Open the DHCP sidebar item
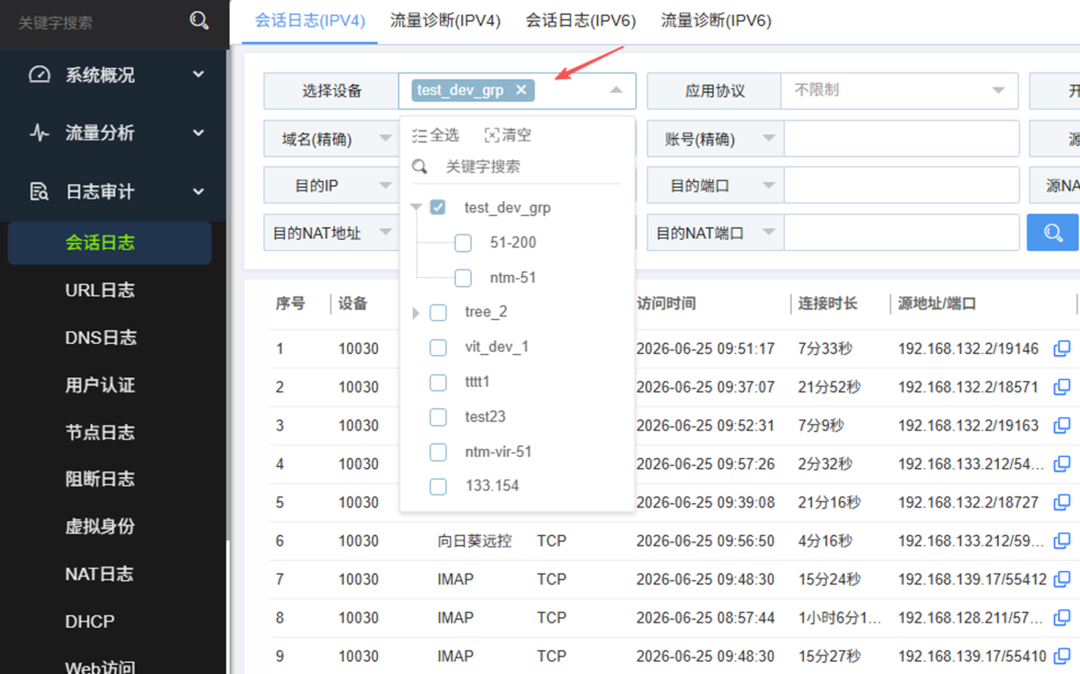Image resolution: width=1080 pixels, height=674 pixels. (90, 622)
